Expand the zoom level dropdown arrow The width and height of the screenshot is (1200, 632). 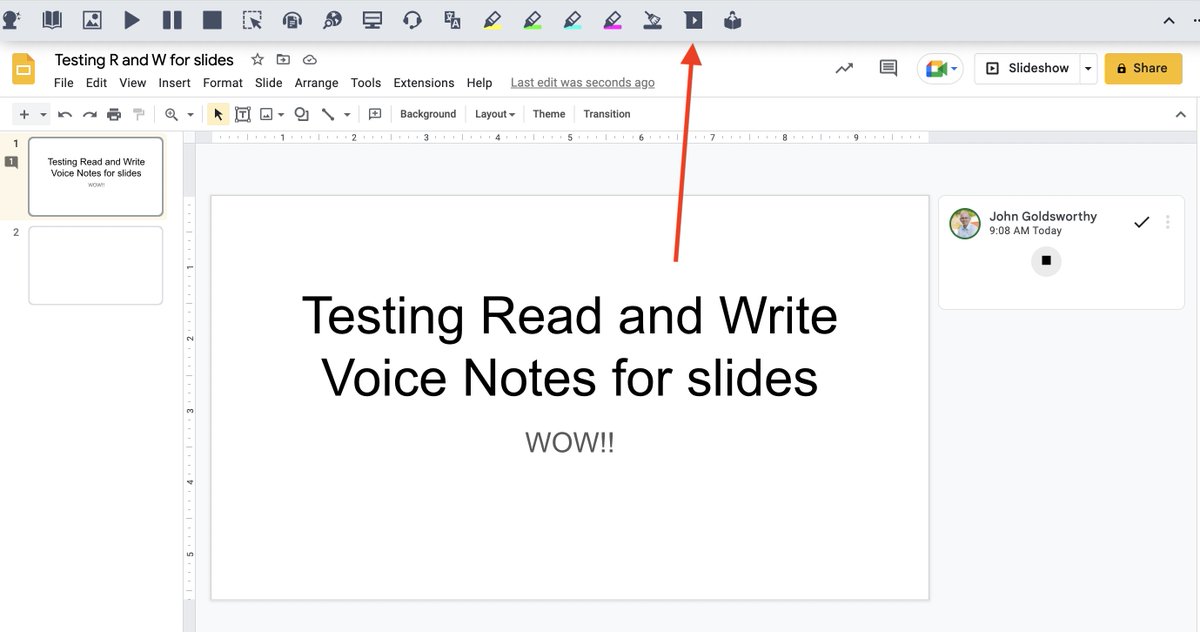coord(190,114)
